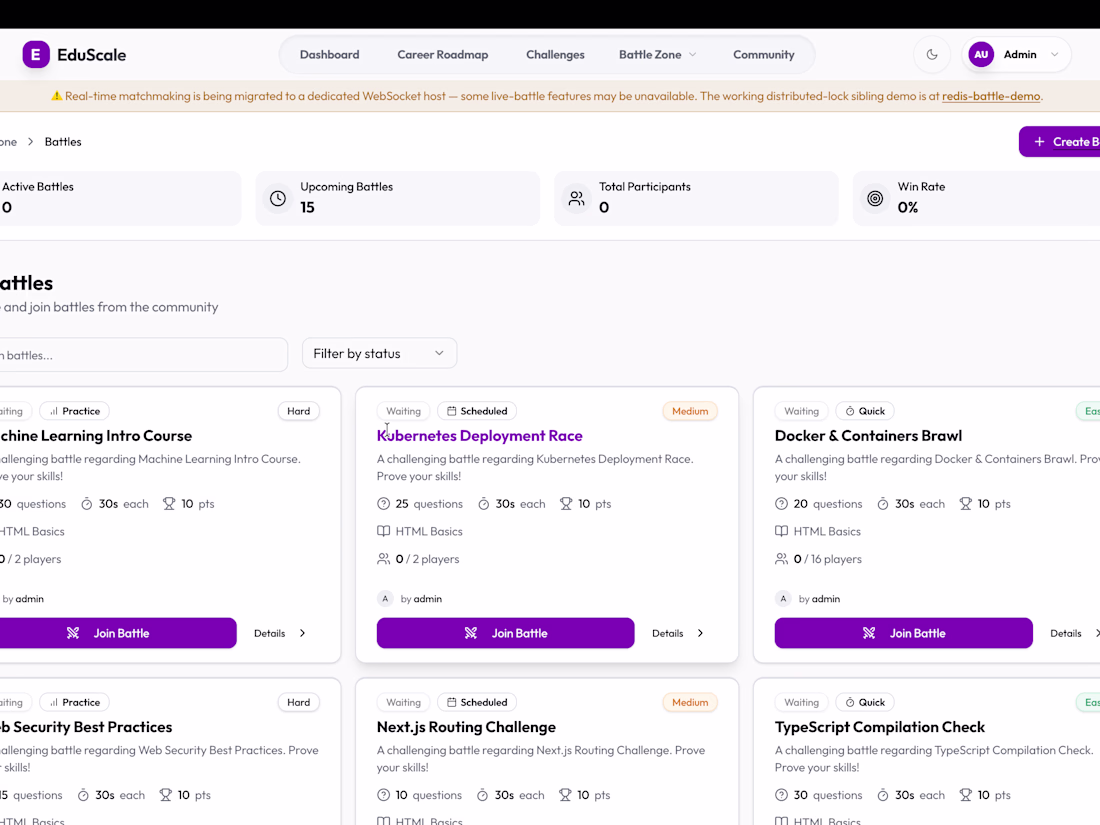This screenshot has height=825, width=1100.
Task: Click the Quick timer icon on TypeScript card
Action: point(850,702)
